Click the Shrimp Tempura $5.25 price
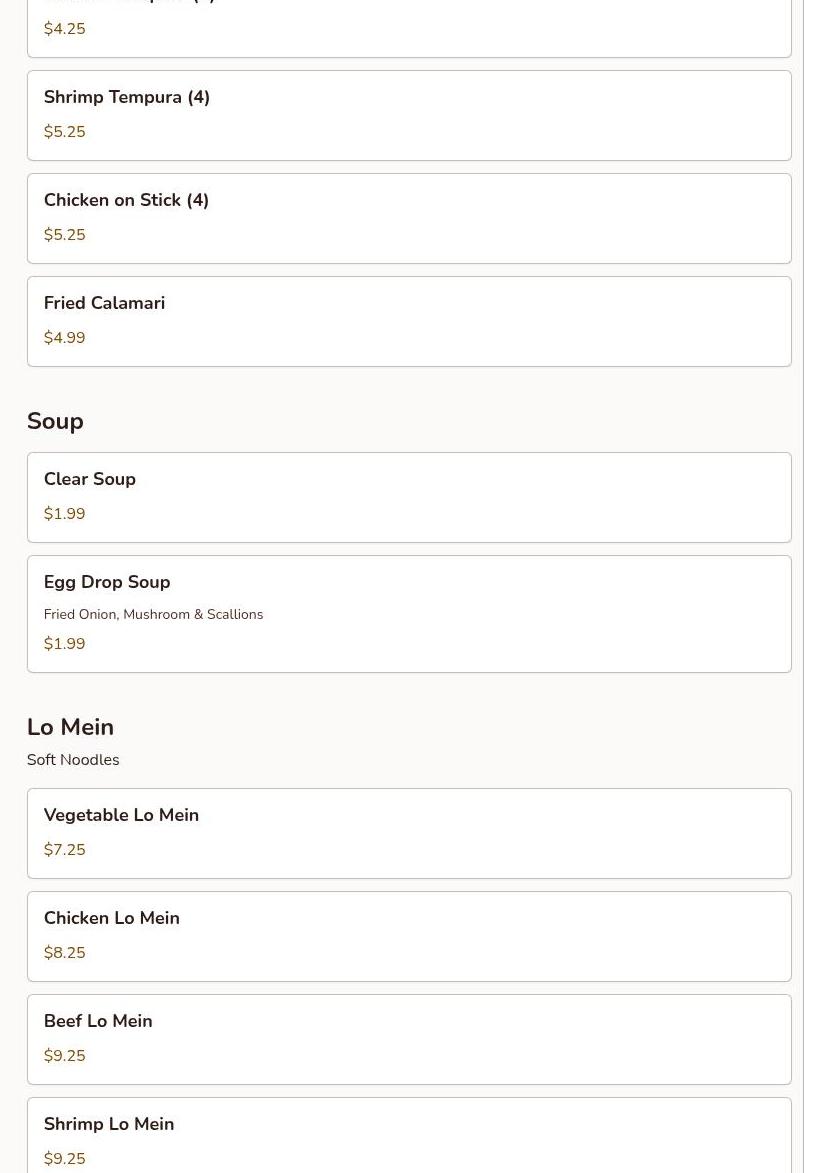824x1173 pixels. (x=64, y=132)
